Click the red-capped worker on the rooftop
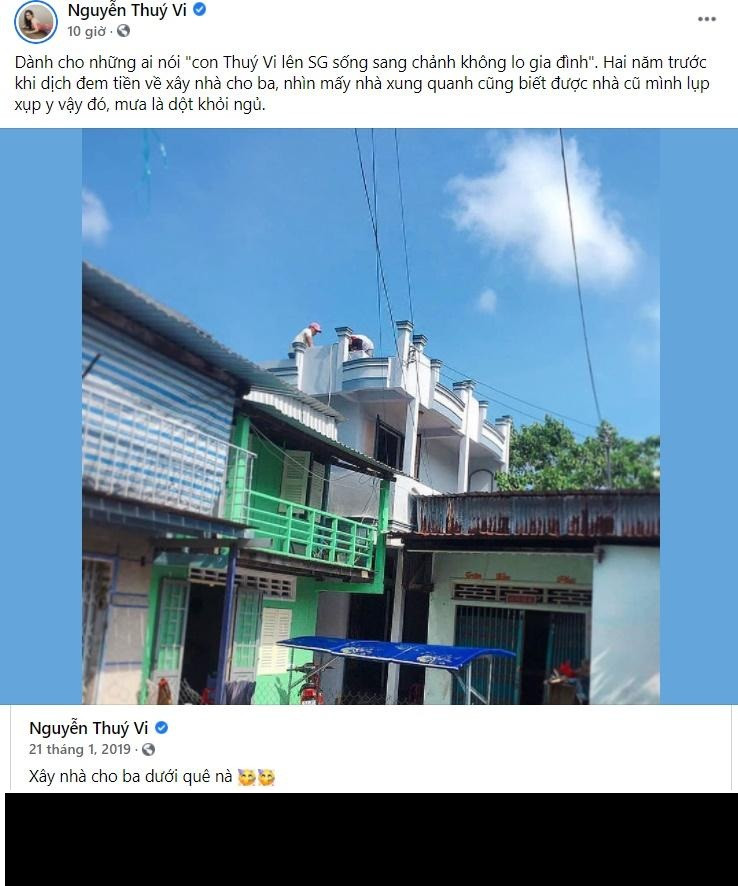This screenshot has width=738, height=886. pos(307,337)
